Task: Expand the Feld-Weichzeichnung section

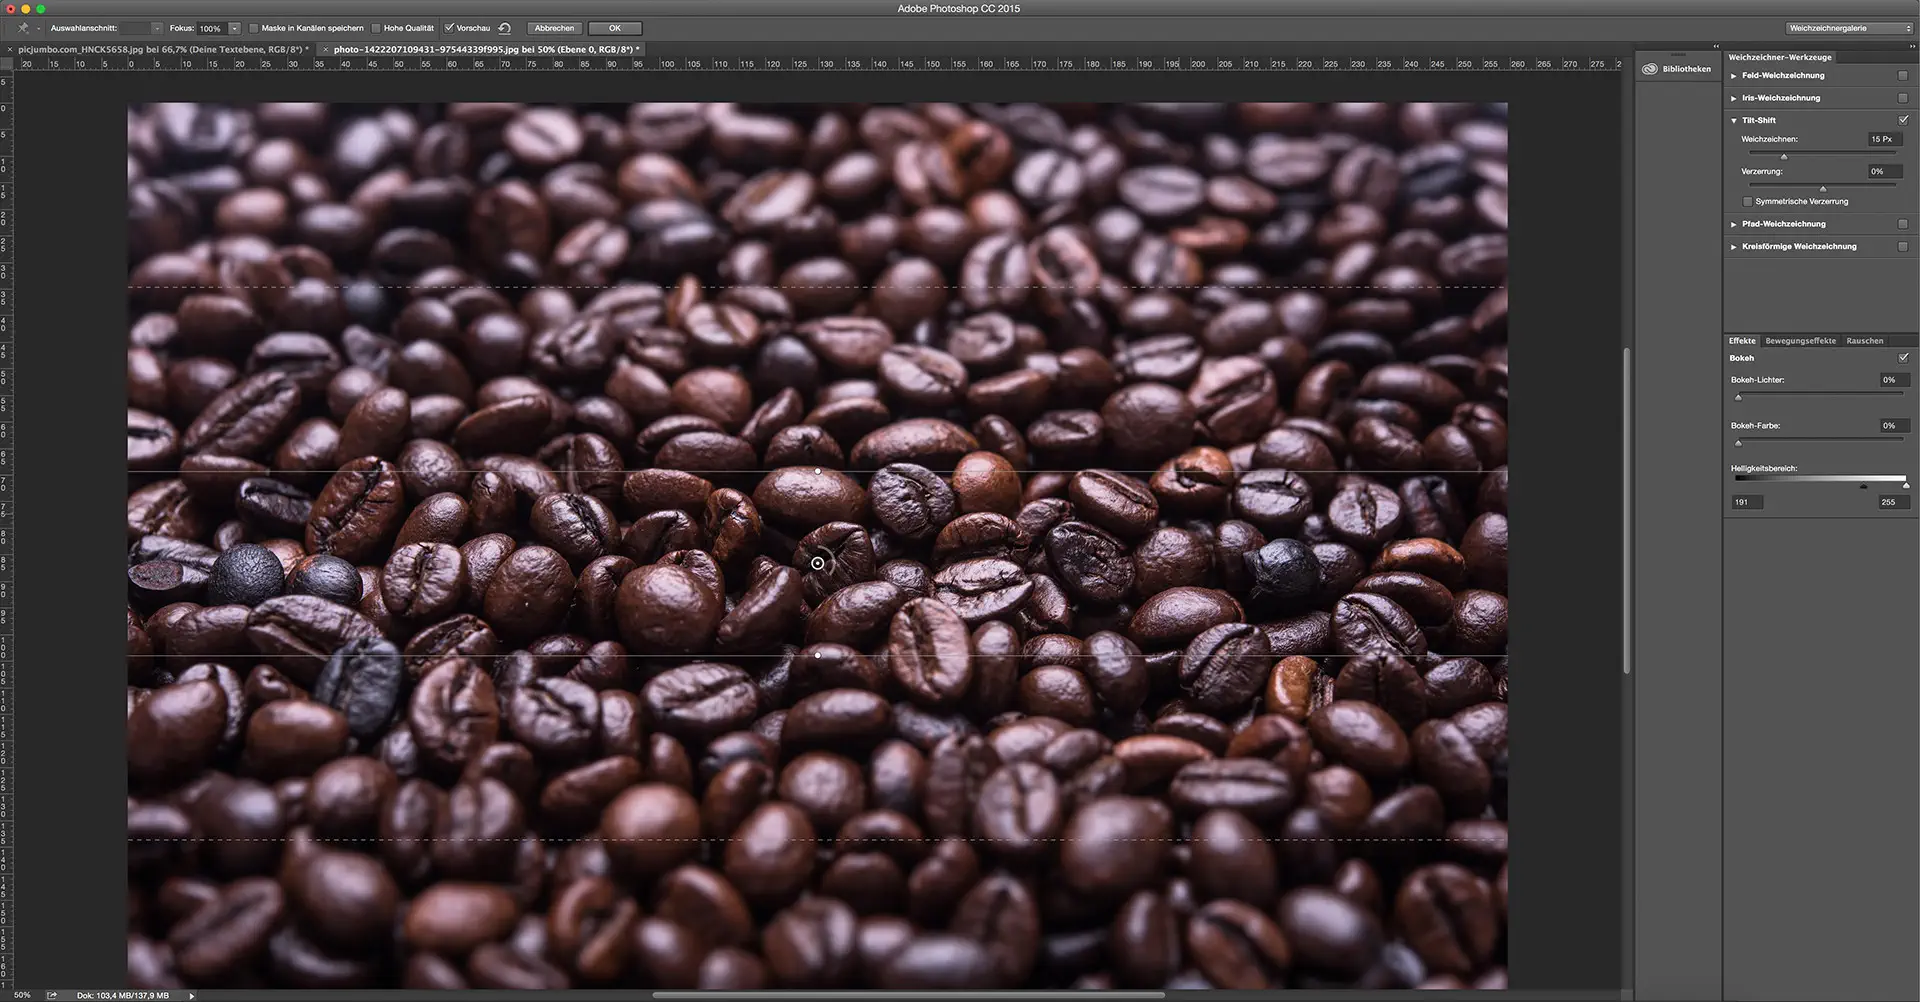Action: tap(1734, 75)
